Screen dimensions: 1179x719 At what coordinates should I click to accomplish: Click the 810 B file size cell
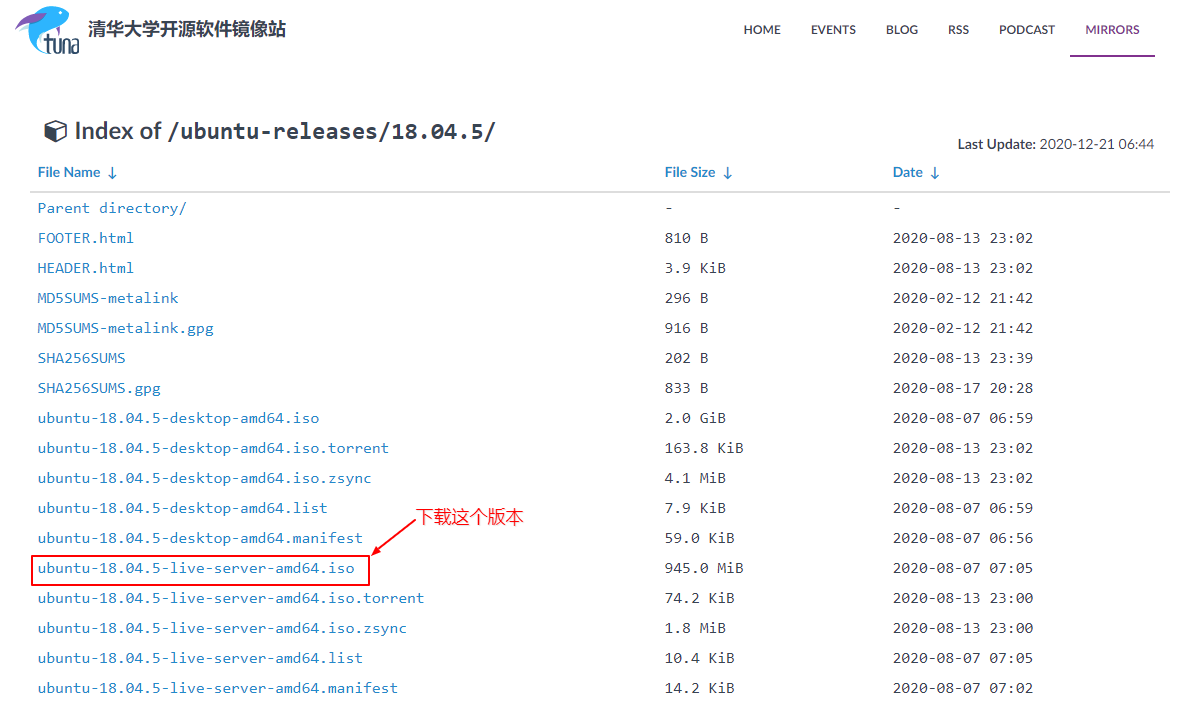pyautogui.click(x=686, y=238)
